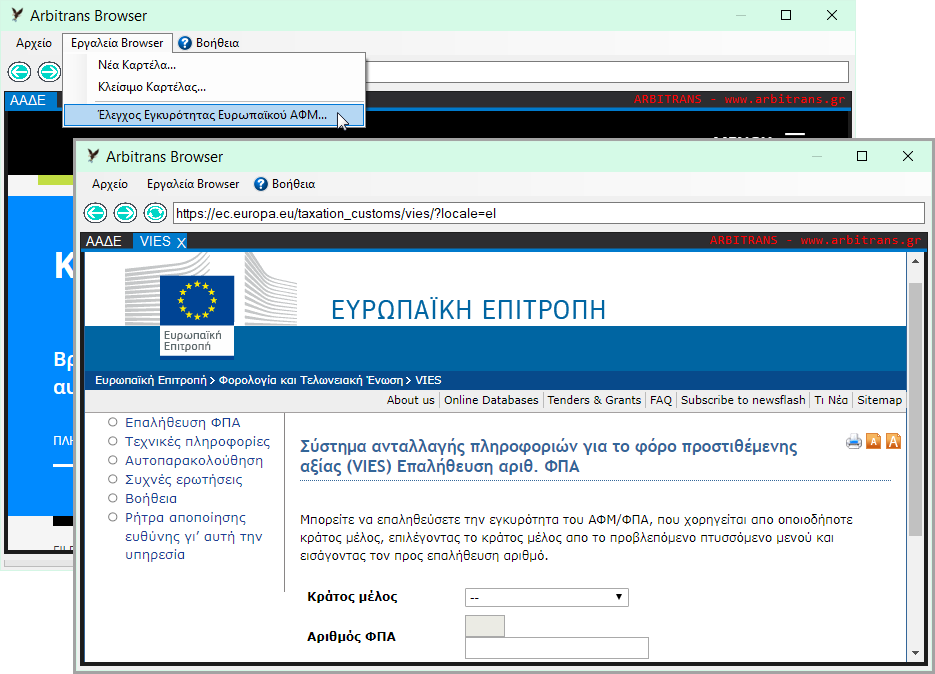Click the Αριθμός ΦΠΑ number input field
Image resolution: width=935 pixels, height=674 pixels.
click(x=556, y=648)
